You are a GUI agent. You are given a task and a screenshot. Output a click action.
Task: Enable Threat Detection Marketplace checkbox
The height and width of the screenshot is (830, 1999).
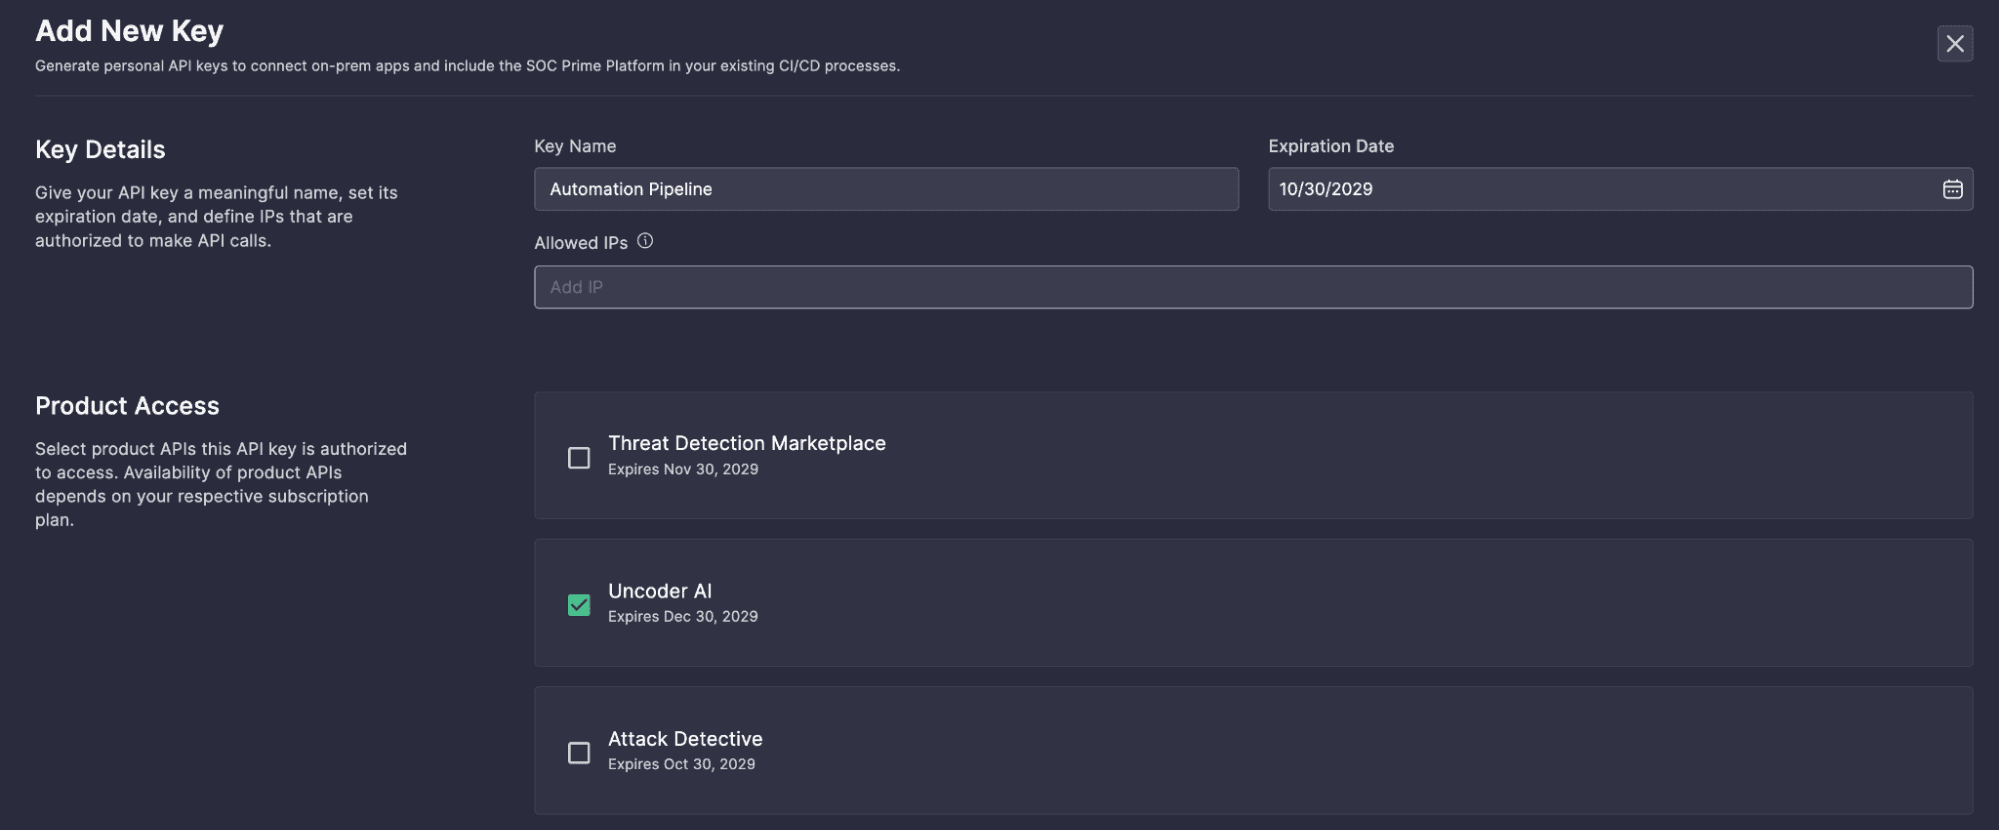[579, 458]
